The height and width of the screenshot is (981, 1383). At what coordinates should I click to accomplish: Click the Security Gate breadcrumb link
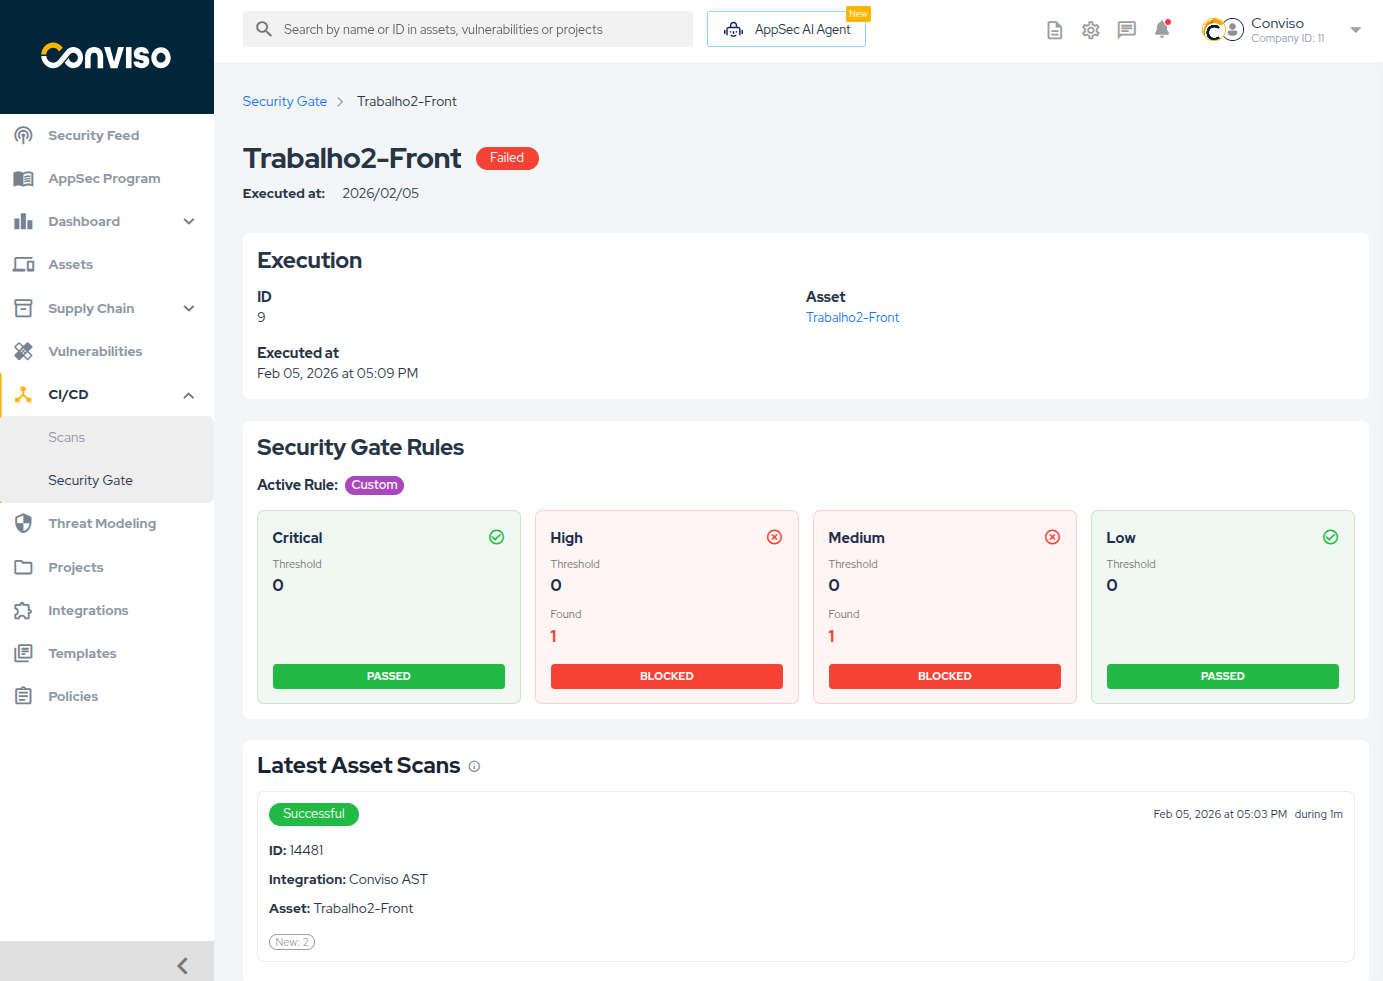point(284,102)
